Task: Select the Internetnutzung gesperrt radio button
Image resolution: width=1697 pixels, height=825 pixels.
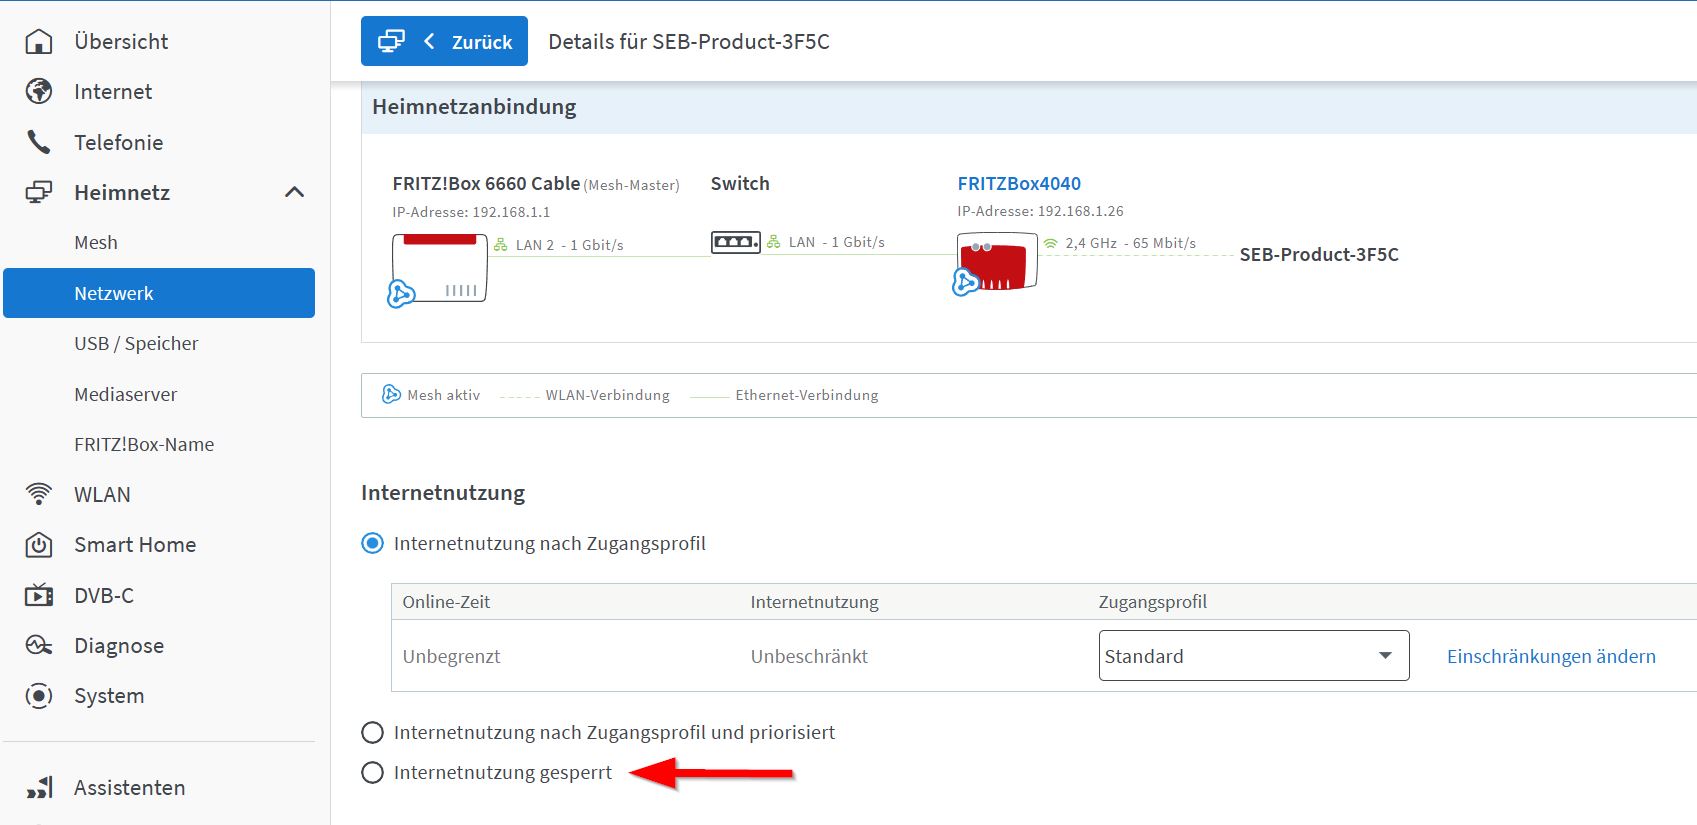Action: point(372,773)
